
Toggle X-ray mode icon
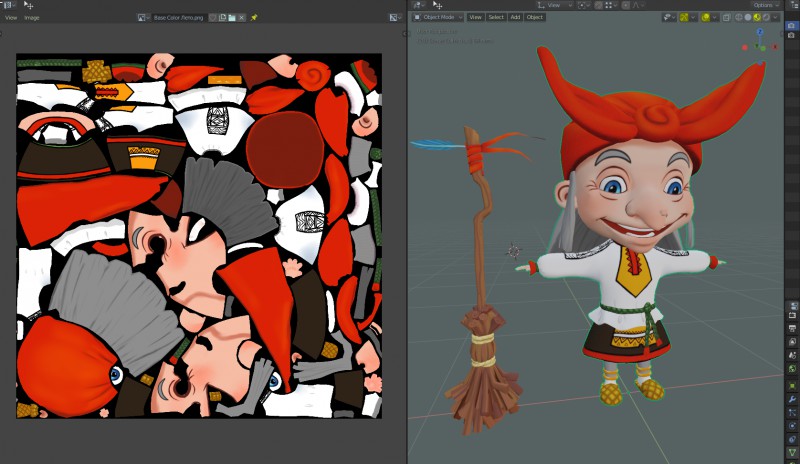point(727,17)
